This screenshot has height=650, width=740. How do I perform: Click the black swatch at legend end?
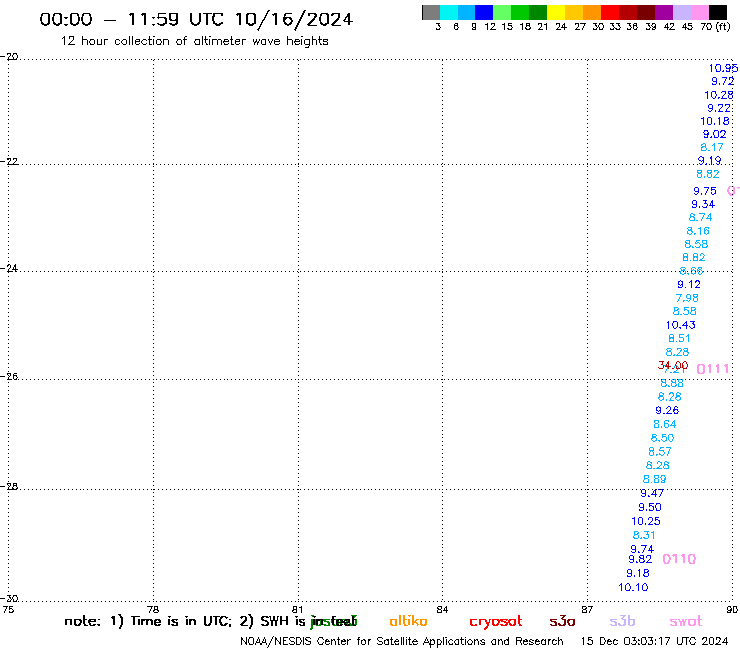point(718,12)
